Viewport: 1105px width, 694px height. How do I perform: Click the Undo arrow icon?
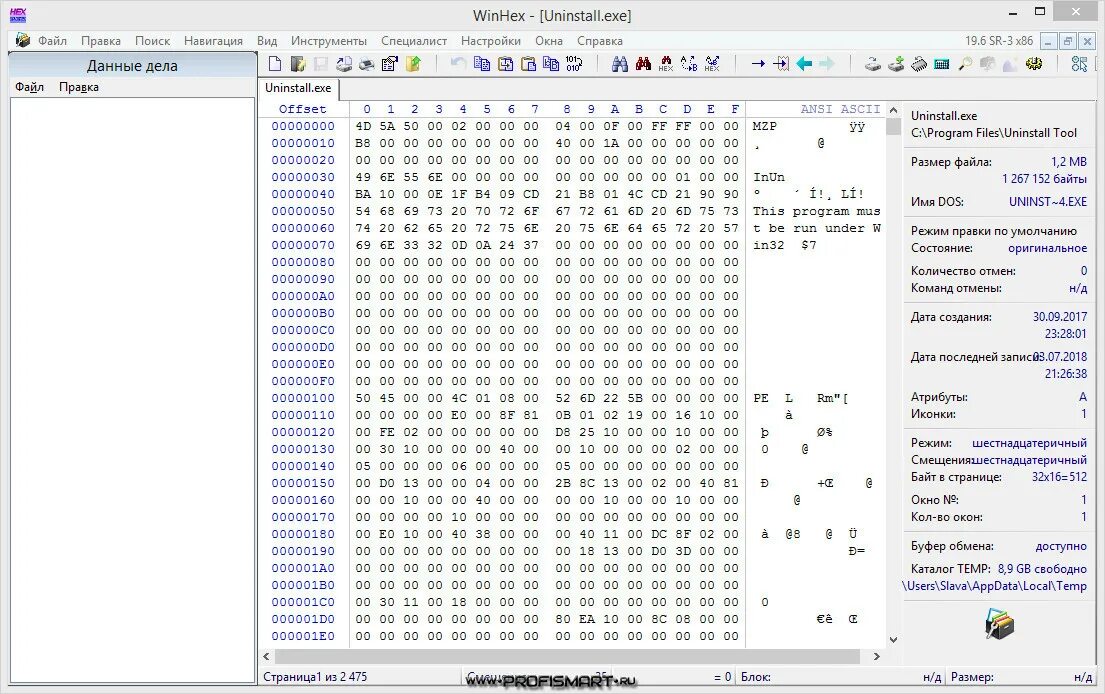[x=458, y=63]
